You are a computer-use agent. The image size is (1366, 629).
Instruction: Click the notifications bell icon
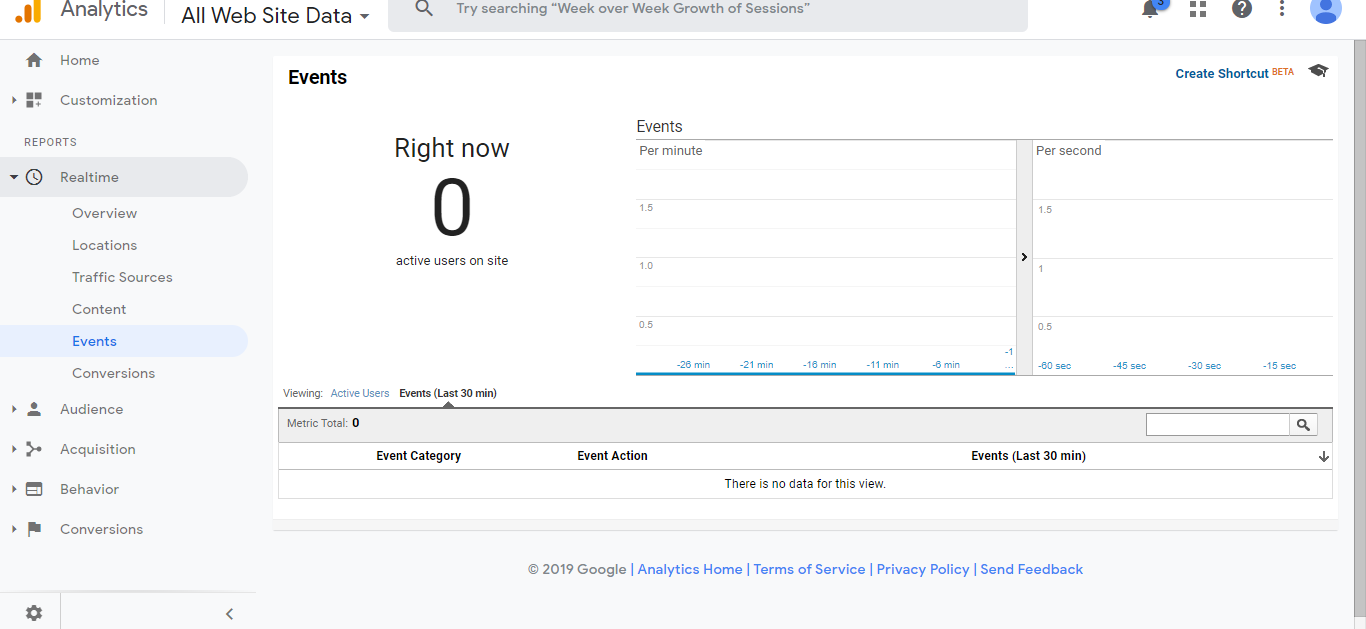coord(1151,9)
